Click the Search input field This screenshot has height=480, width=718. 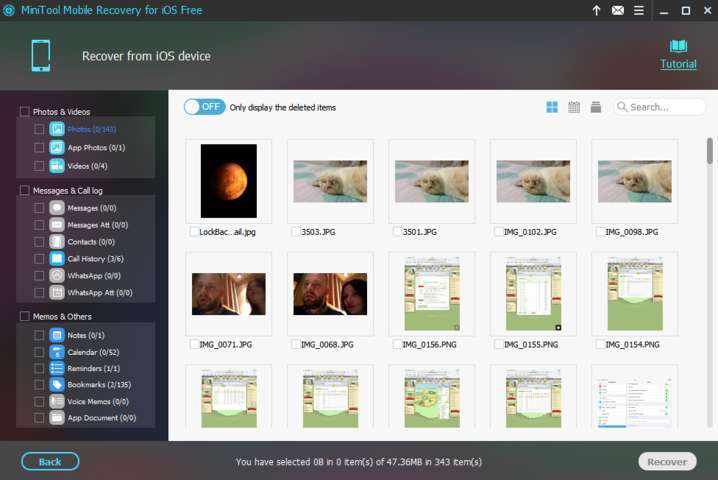click(x=660, y=107)
